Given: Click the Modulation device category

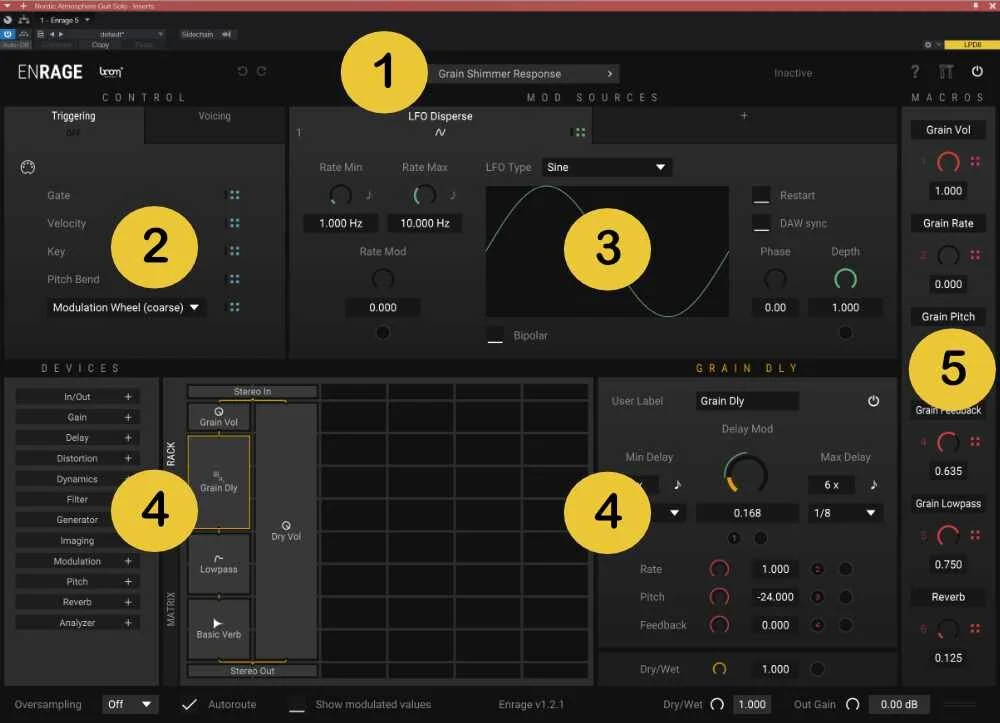Looking at the screenshot, I should [x=77, y=561].
